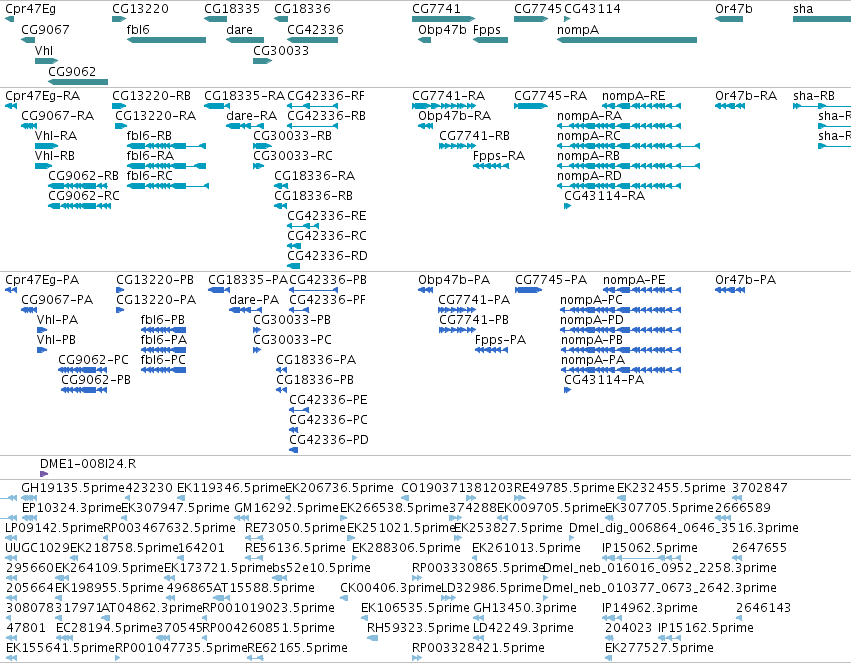Click the Fpps gene label
This screenshot has height=663, width=851.
click(486, 30)
